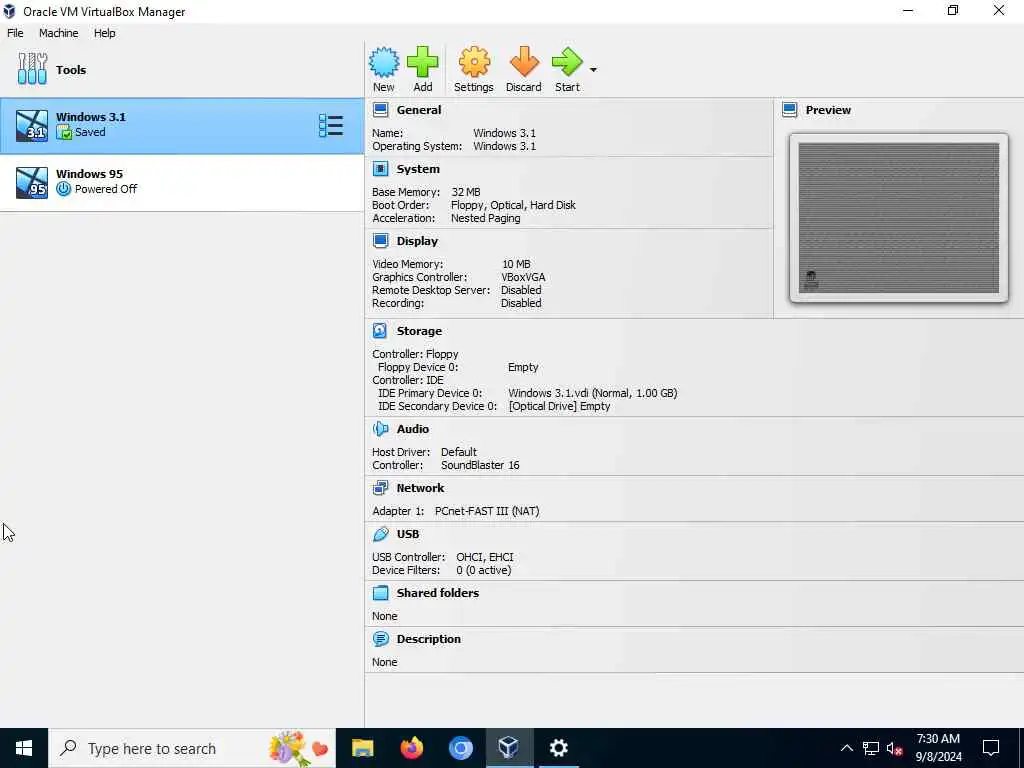Click the Powered Off status icon

coord(63,189)
